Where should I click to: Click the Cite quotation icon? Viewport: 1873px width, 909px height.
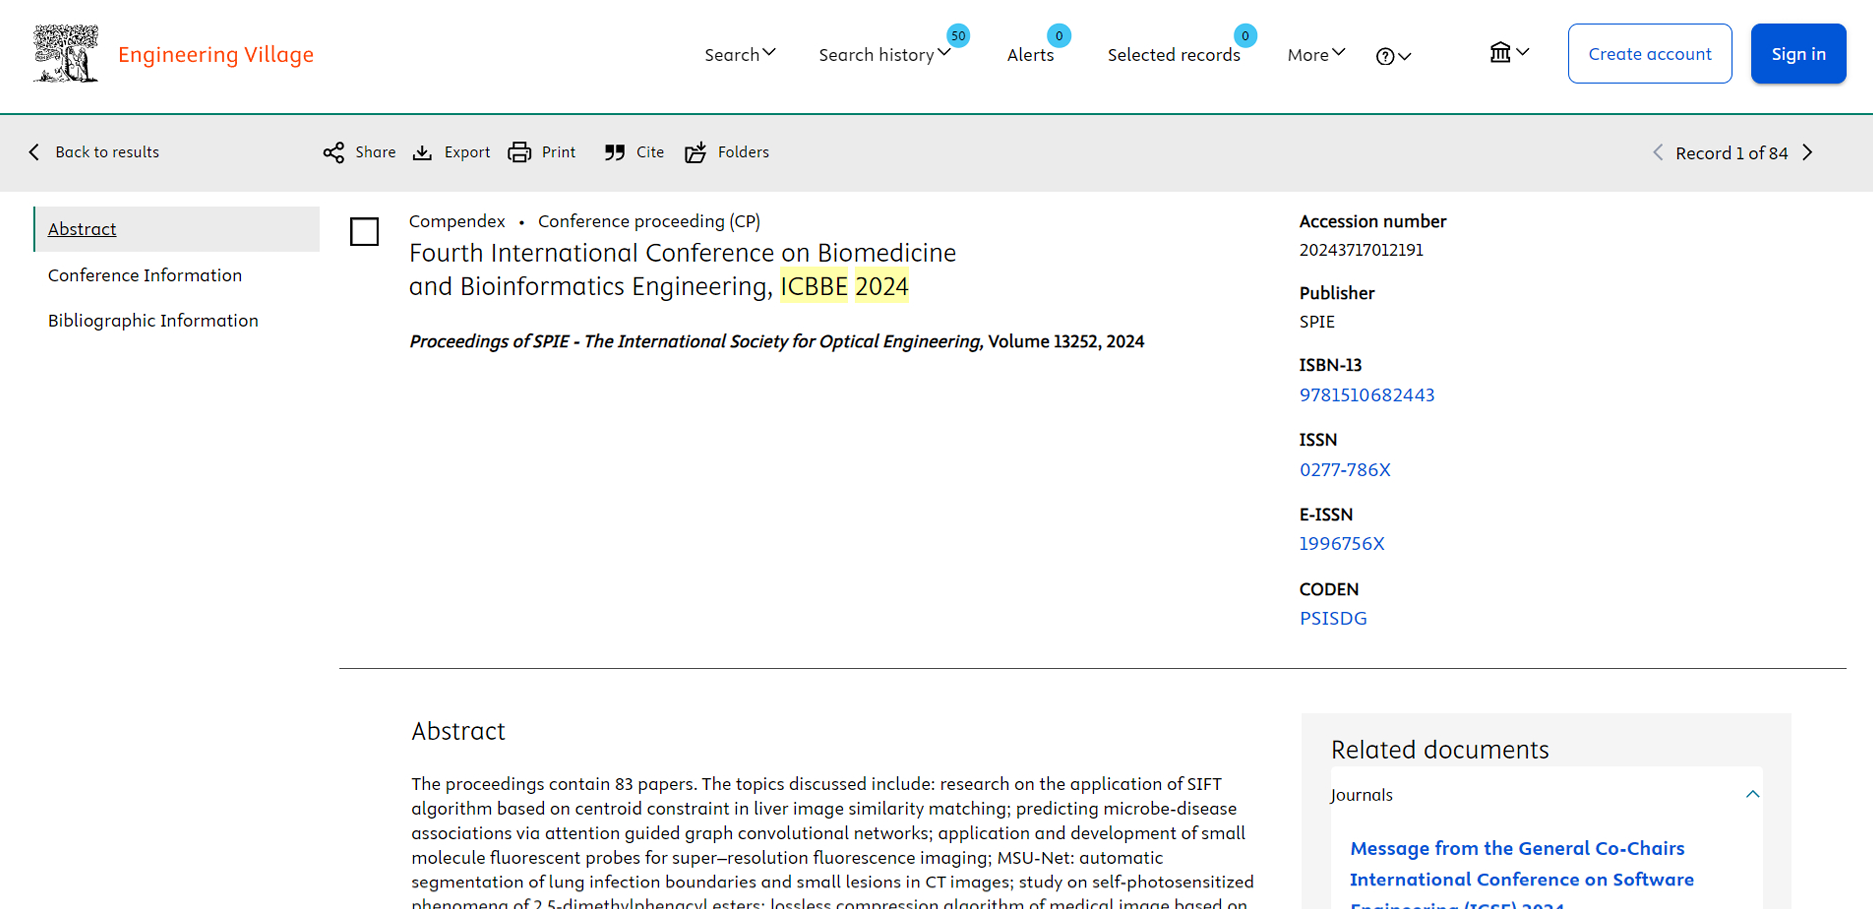615,152
